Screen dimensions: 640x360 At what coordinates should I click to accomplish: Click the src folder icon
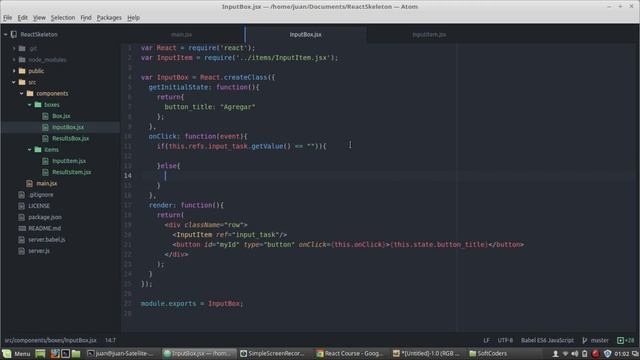[x=22, y=82]
